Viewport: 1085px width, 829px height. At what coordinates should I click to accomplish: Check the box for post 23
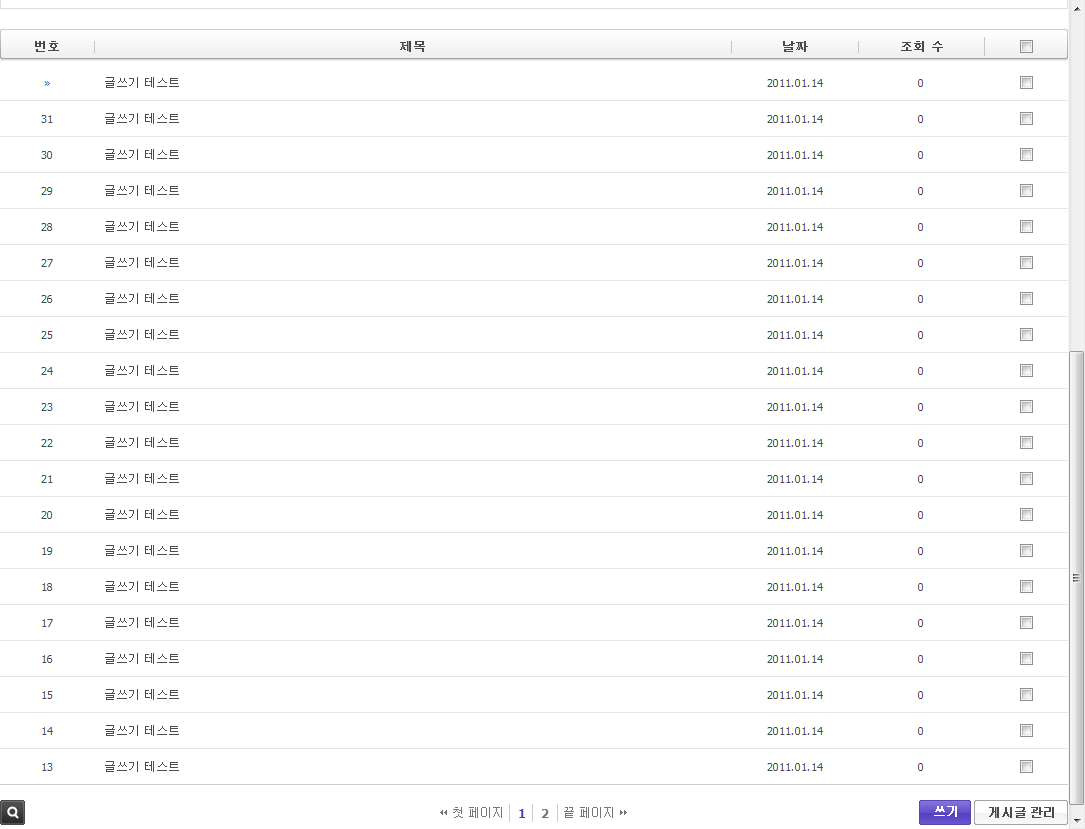[1026, 407]
